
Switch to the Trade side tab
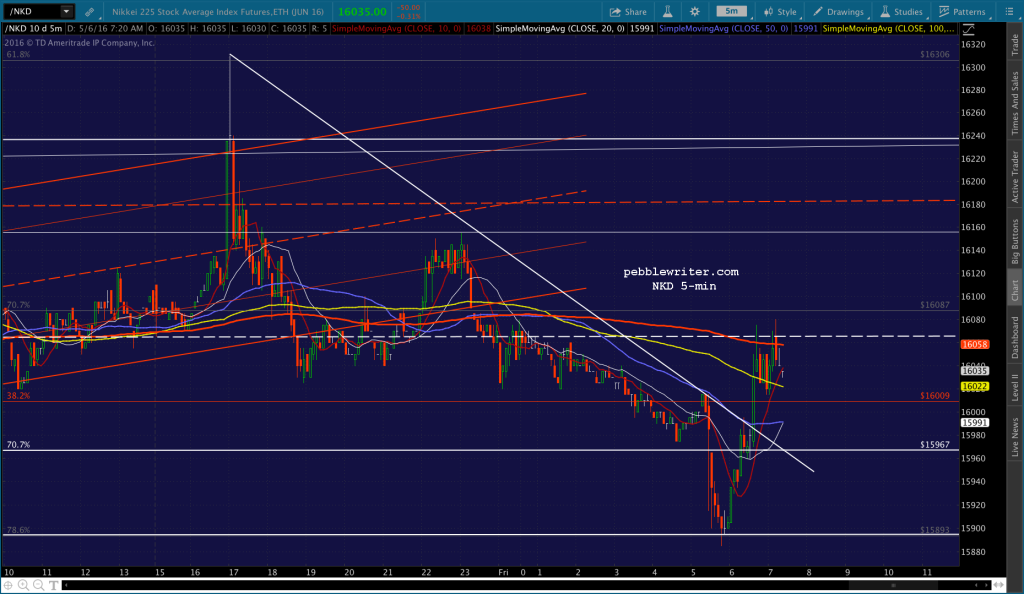click(1015, 44)
